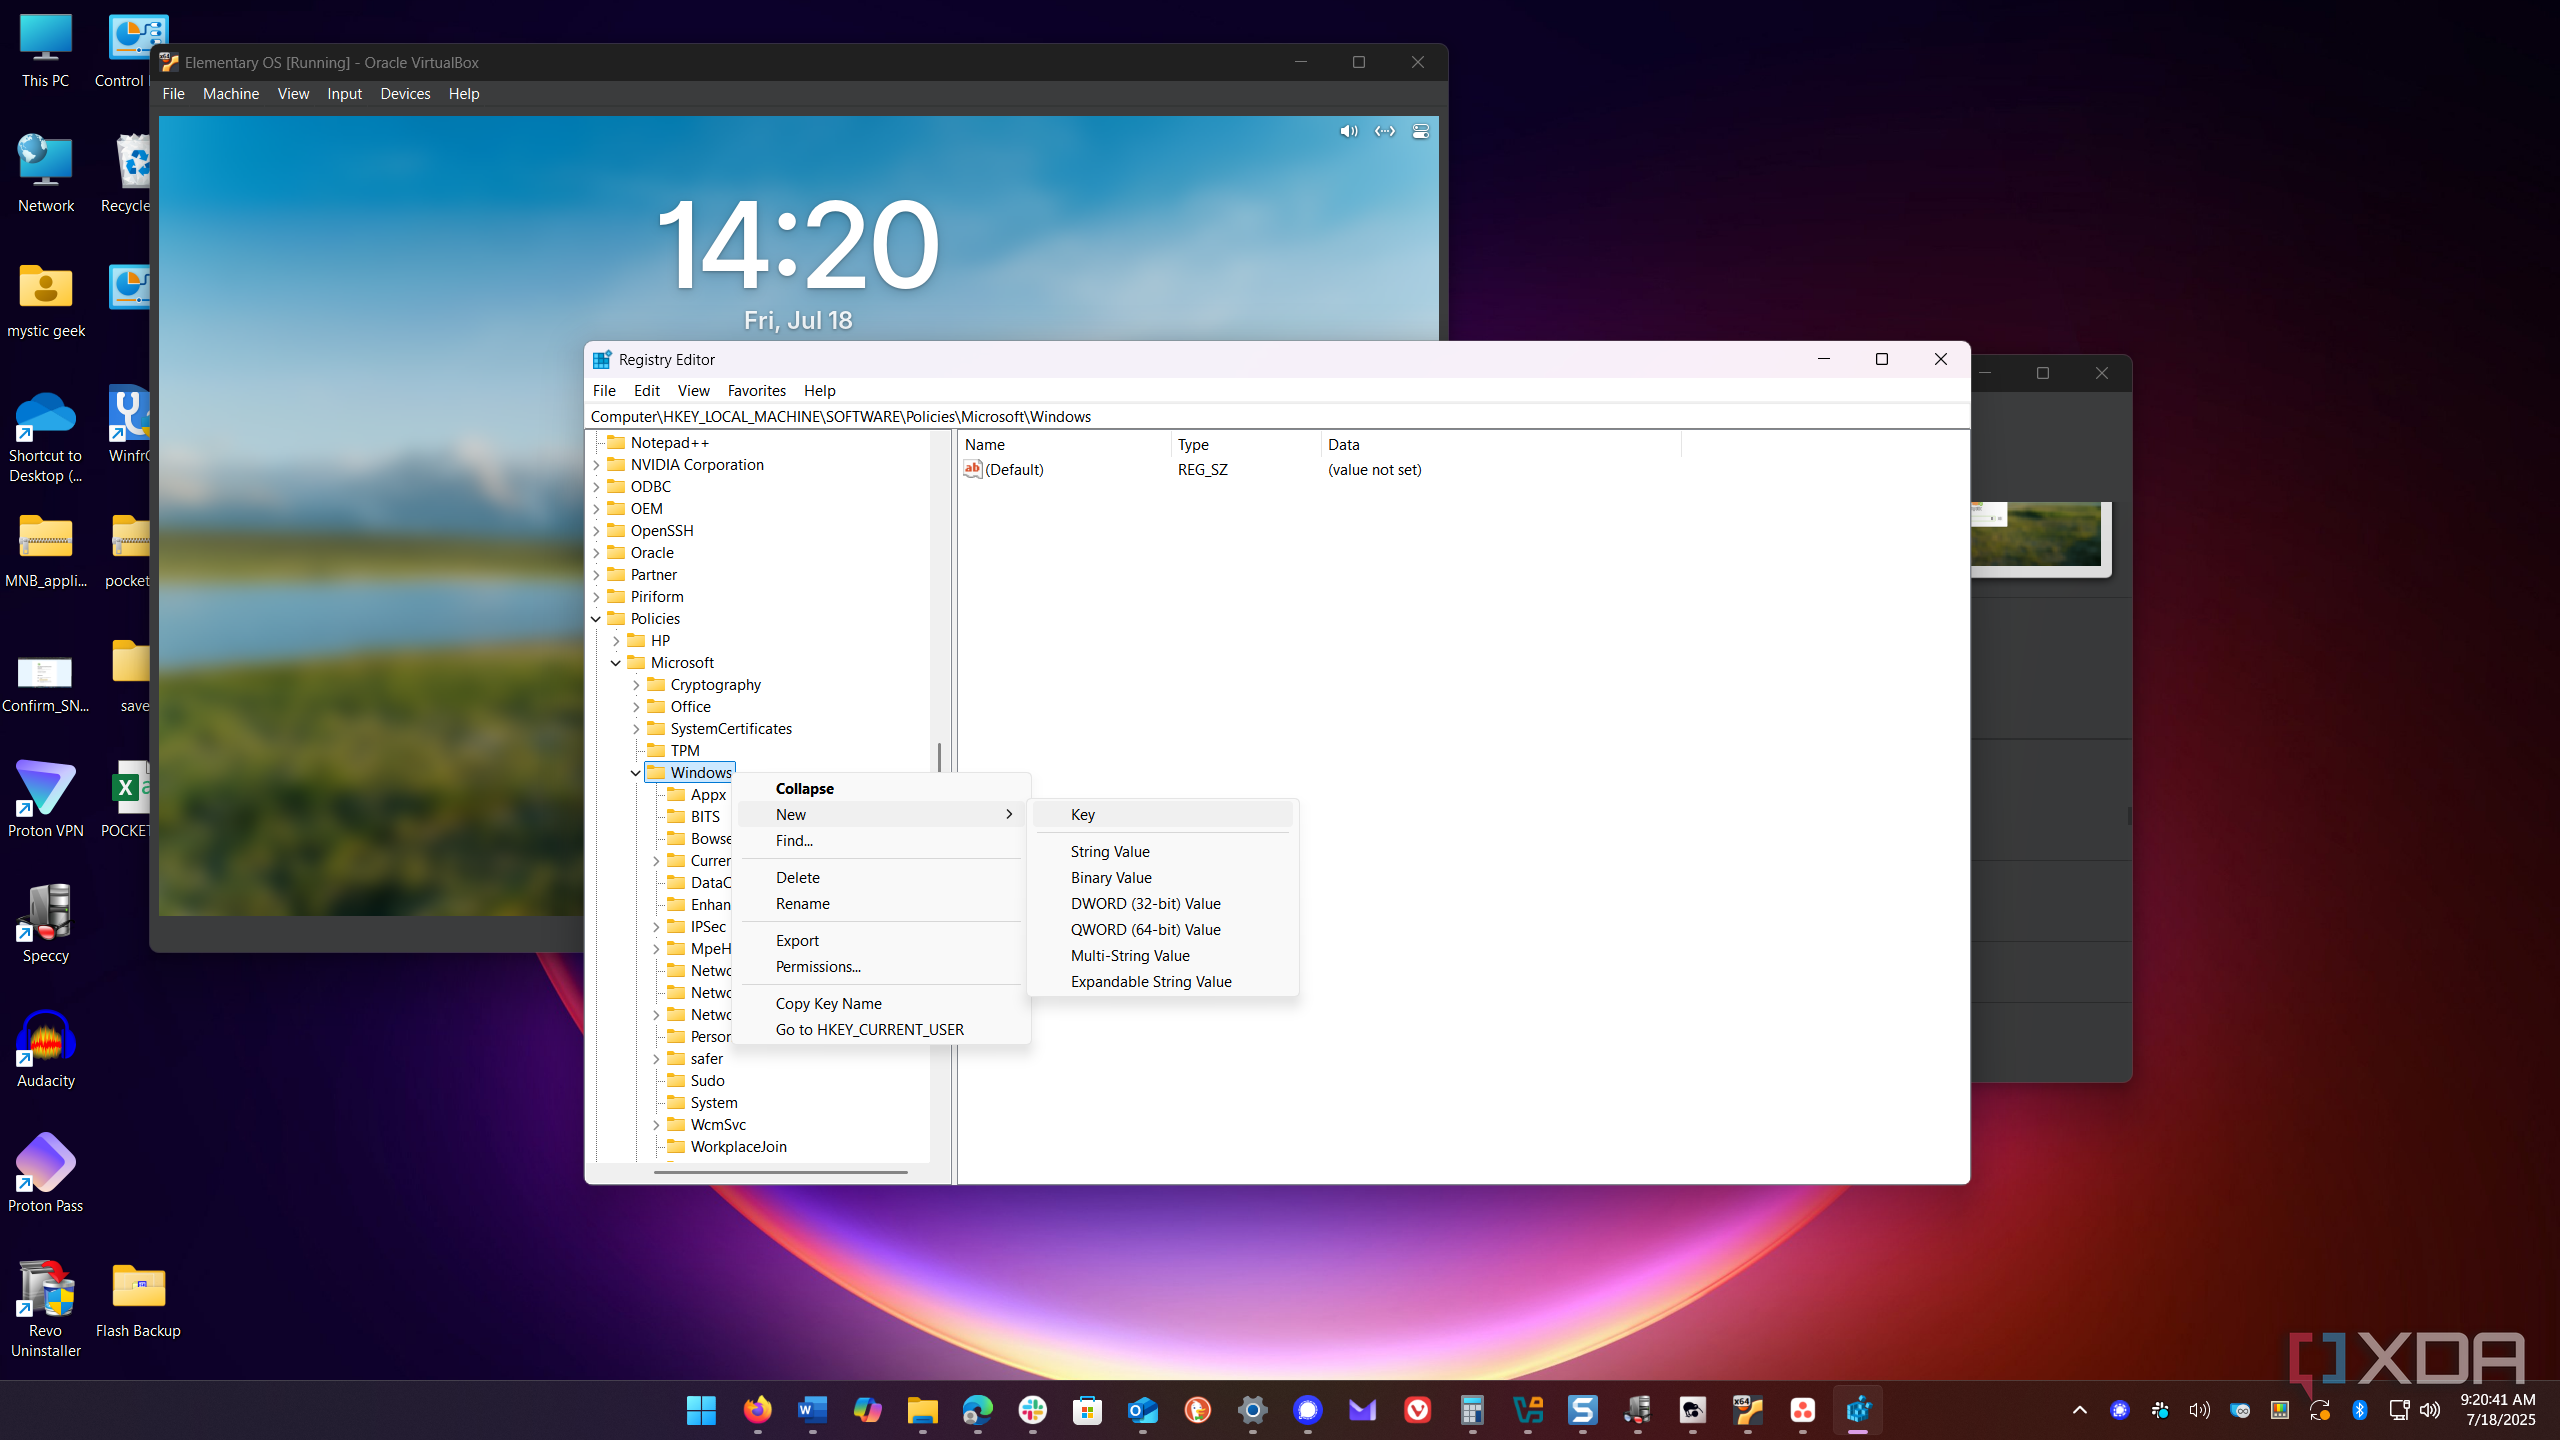Open Devices menu in VirtualBox window
This screenshot has width=2560, height=1440.
pos(405,93)
